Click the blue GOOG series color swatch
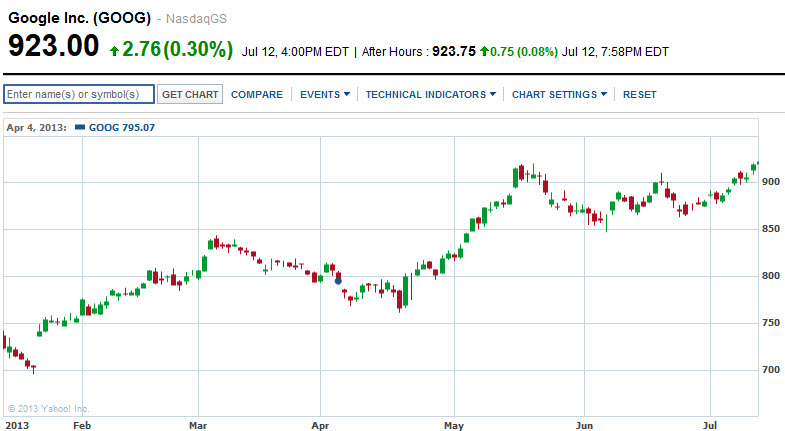The width and height of the screenshot is (785, 431). pyautogui.click(x=80, y=127)
